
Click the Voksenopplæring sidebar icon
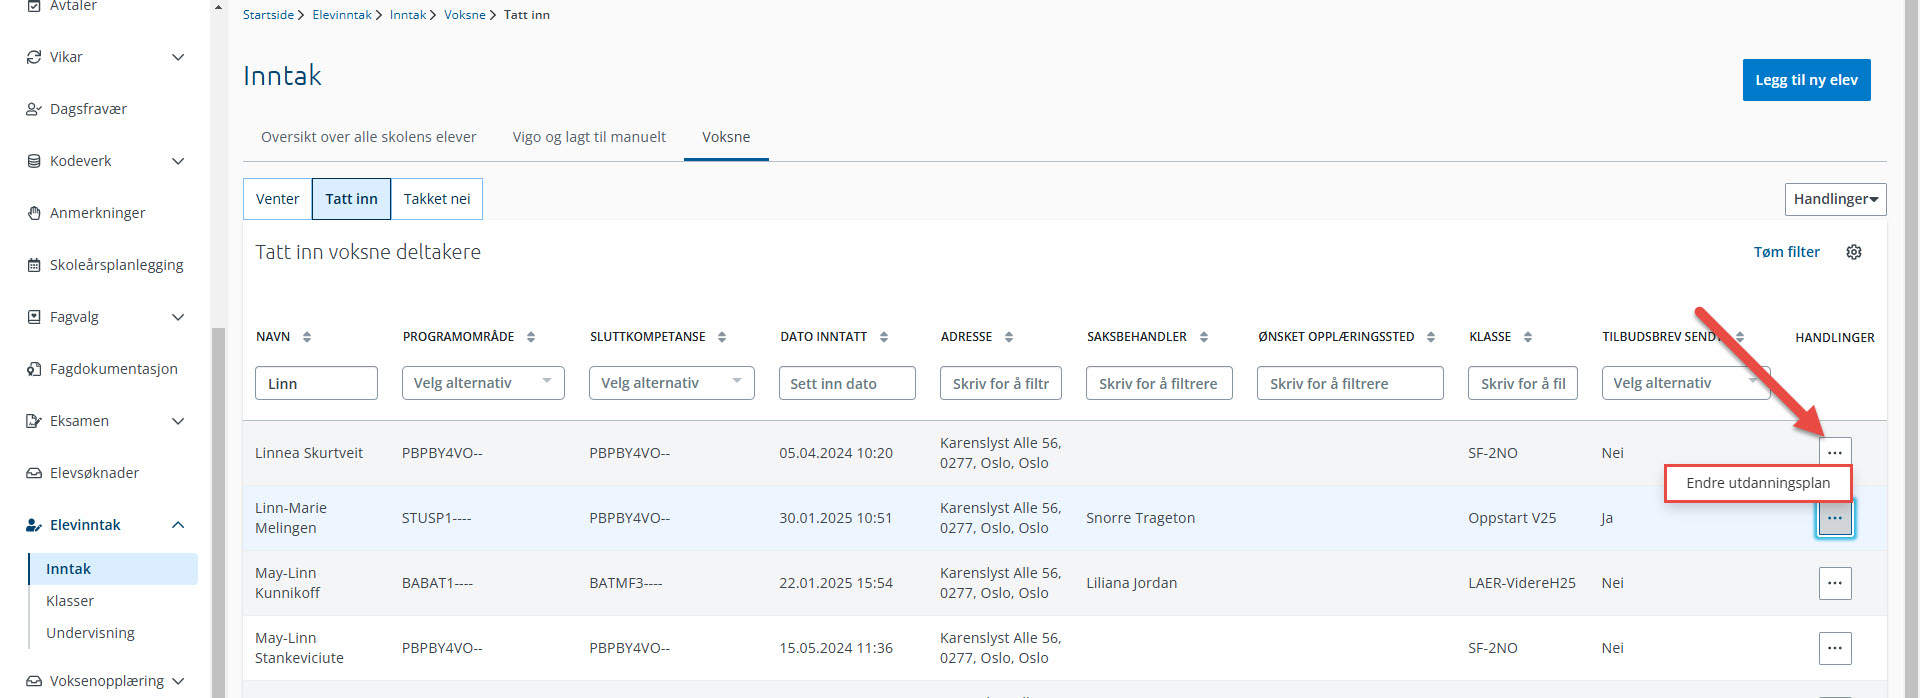(34, 681)
